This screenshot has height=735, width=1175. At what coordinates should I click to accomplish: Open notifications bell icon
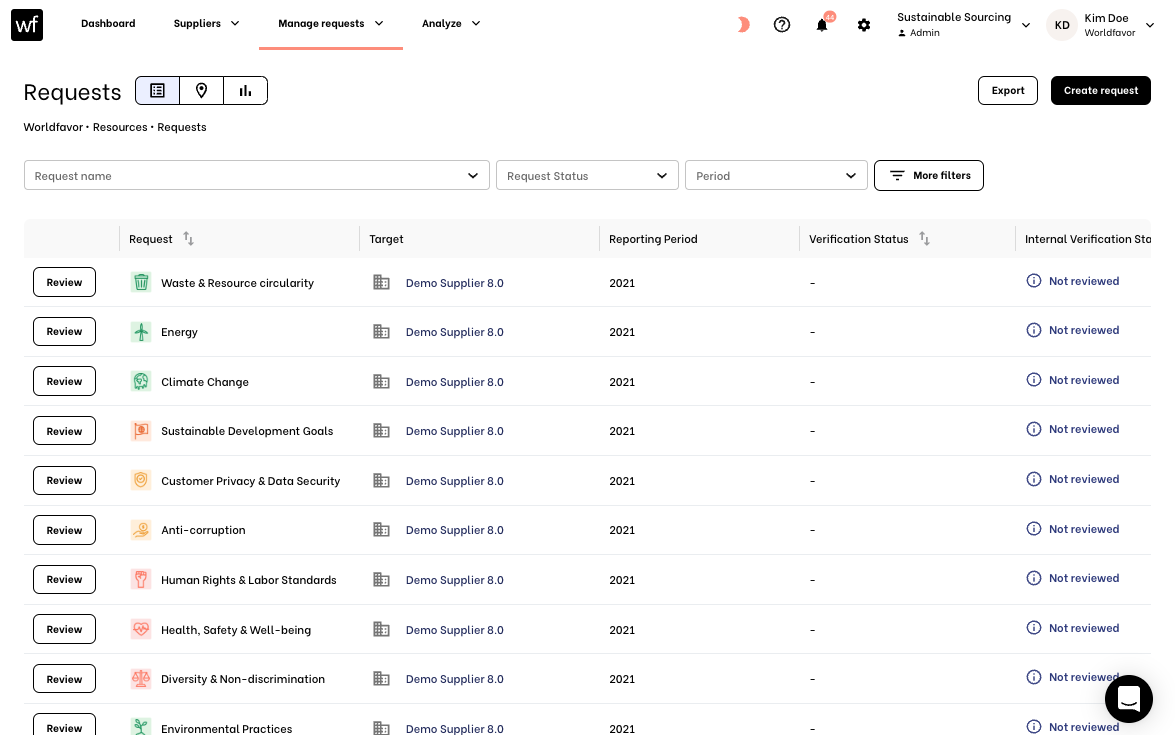click(822, 25)
